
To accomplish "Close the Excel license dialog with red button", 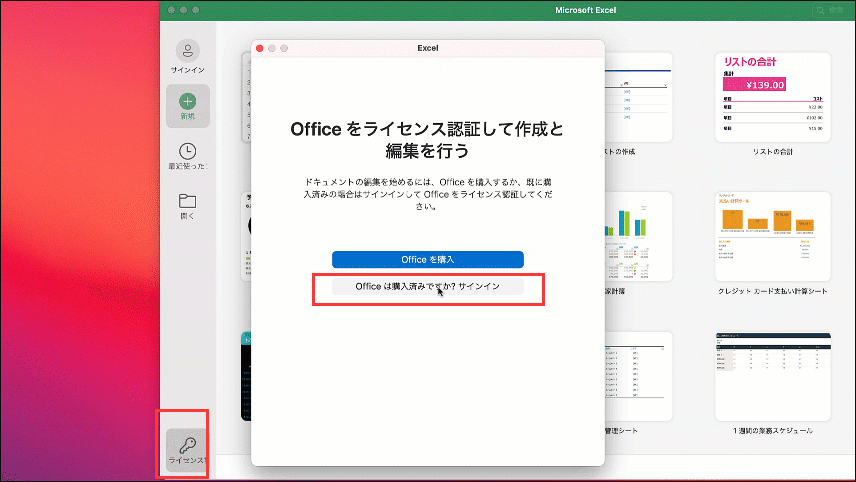I will click(260, 48).
